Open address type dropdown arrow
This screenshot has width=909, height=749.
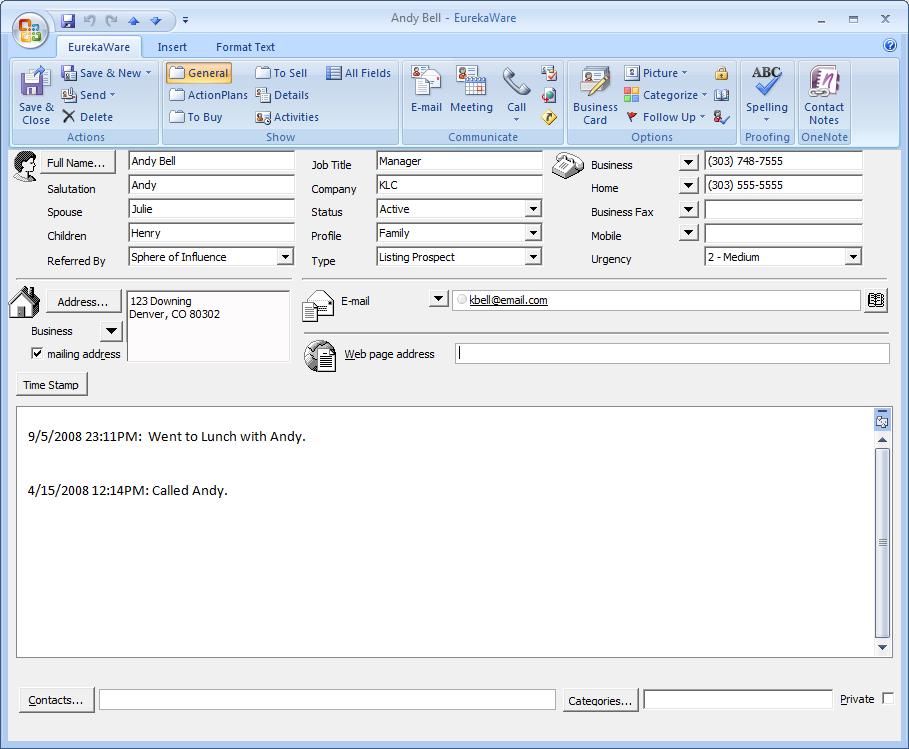(x=111, y=331)
